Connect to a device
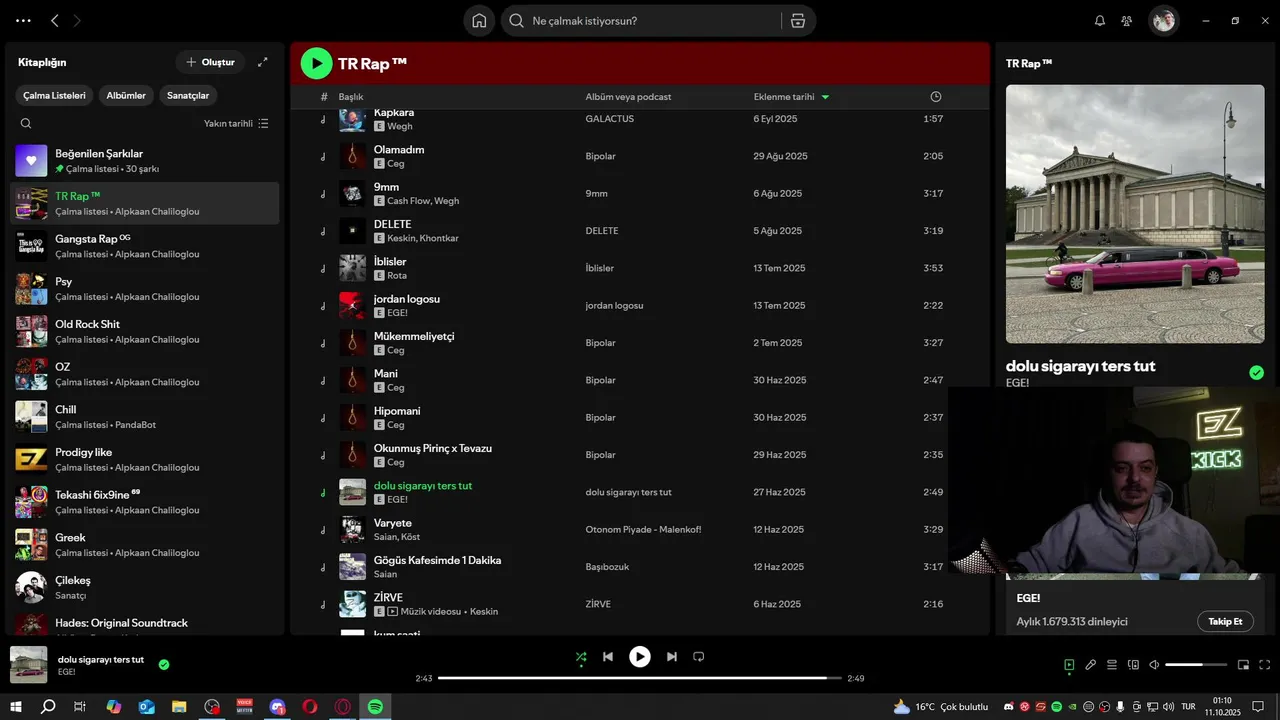Image resolution: width=1280 pixels, height=720 pixels. coord(1133,665)
